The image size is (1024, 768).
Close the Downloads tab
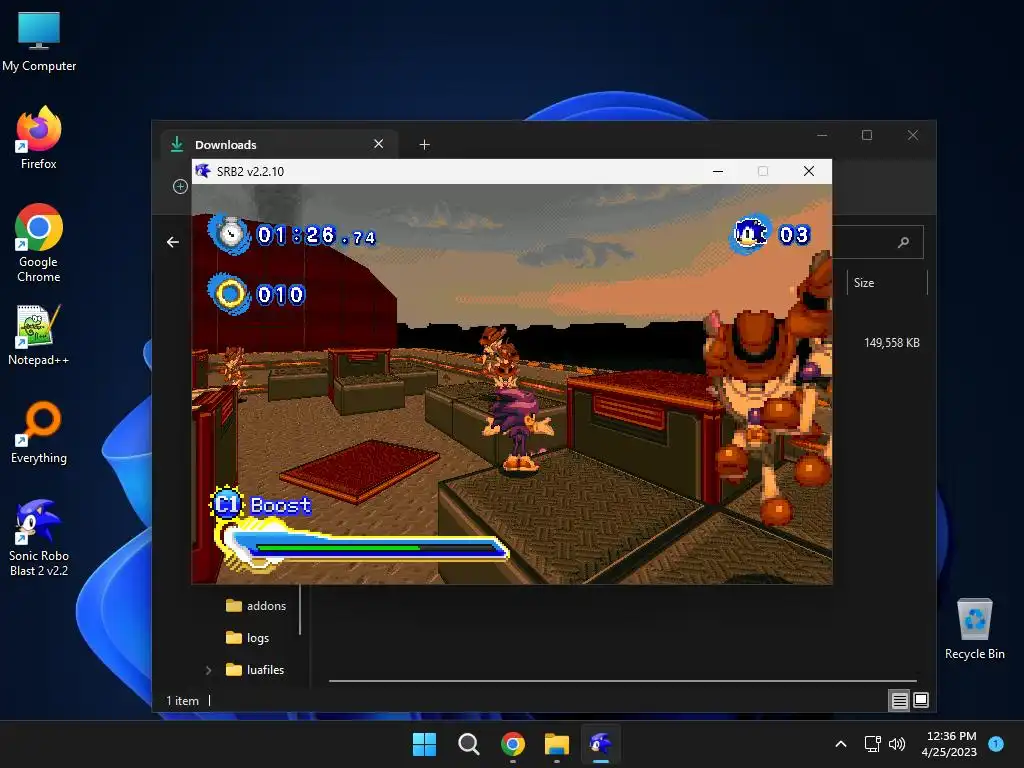[379, 144]
